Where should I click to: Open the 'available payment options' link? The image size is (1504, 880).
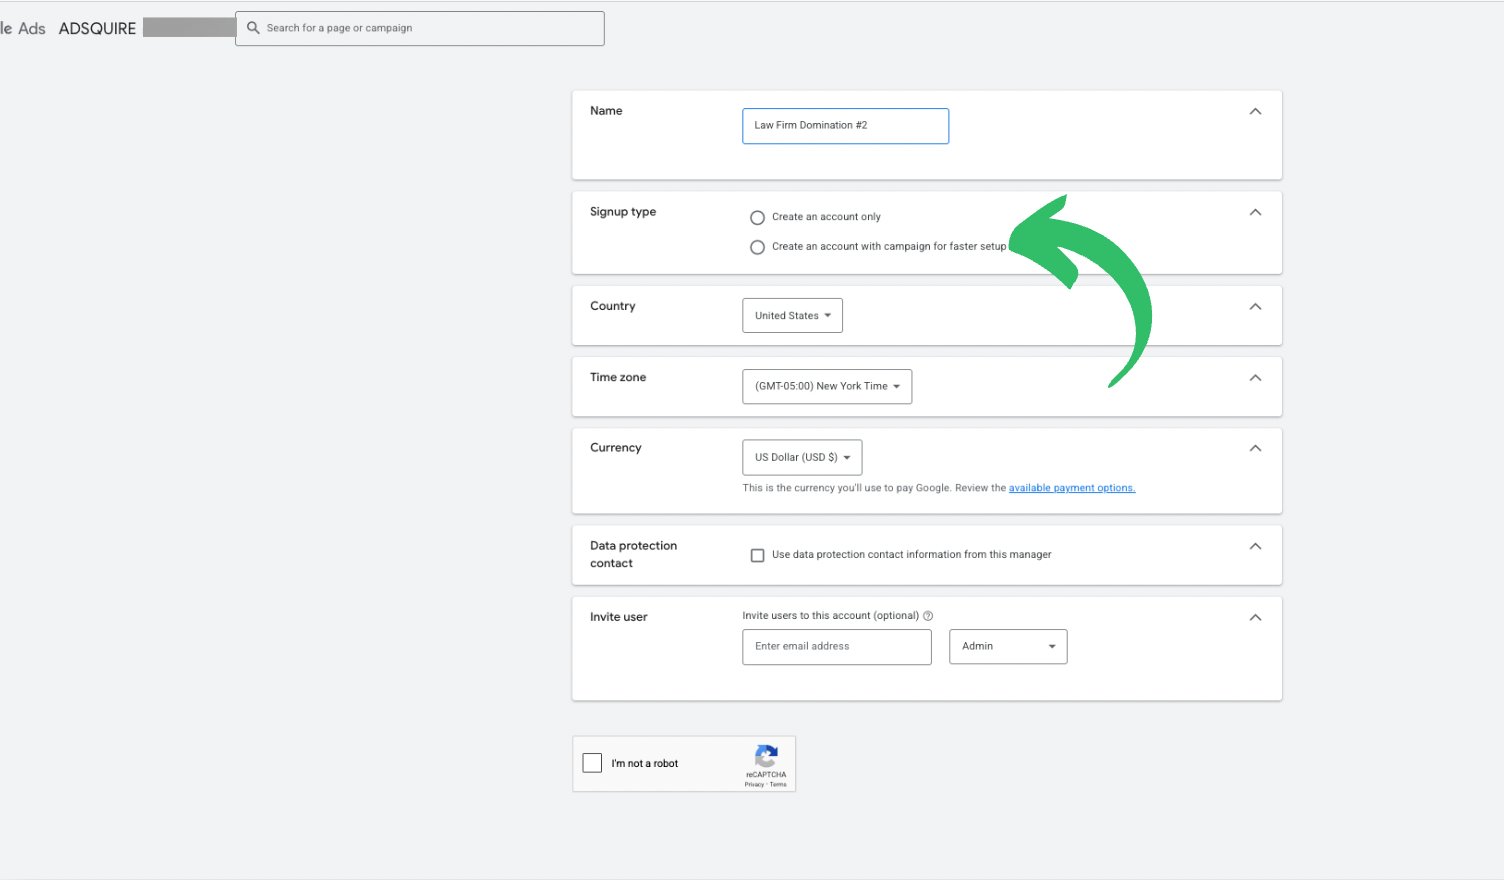click(1071, 488)
